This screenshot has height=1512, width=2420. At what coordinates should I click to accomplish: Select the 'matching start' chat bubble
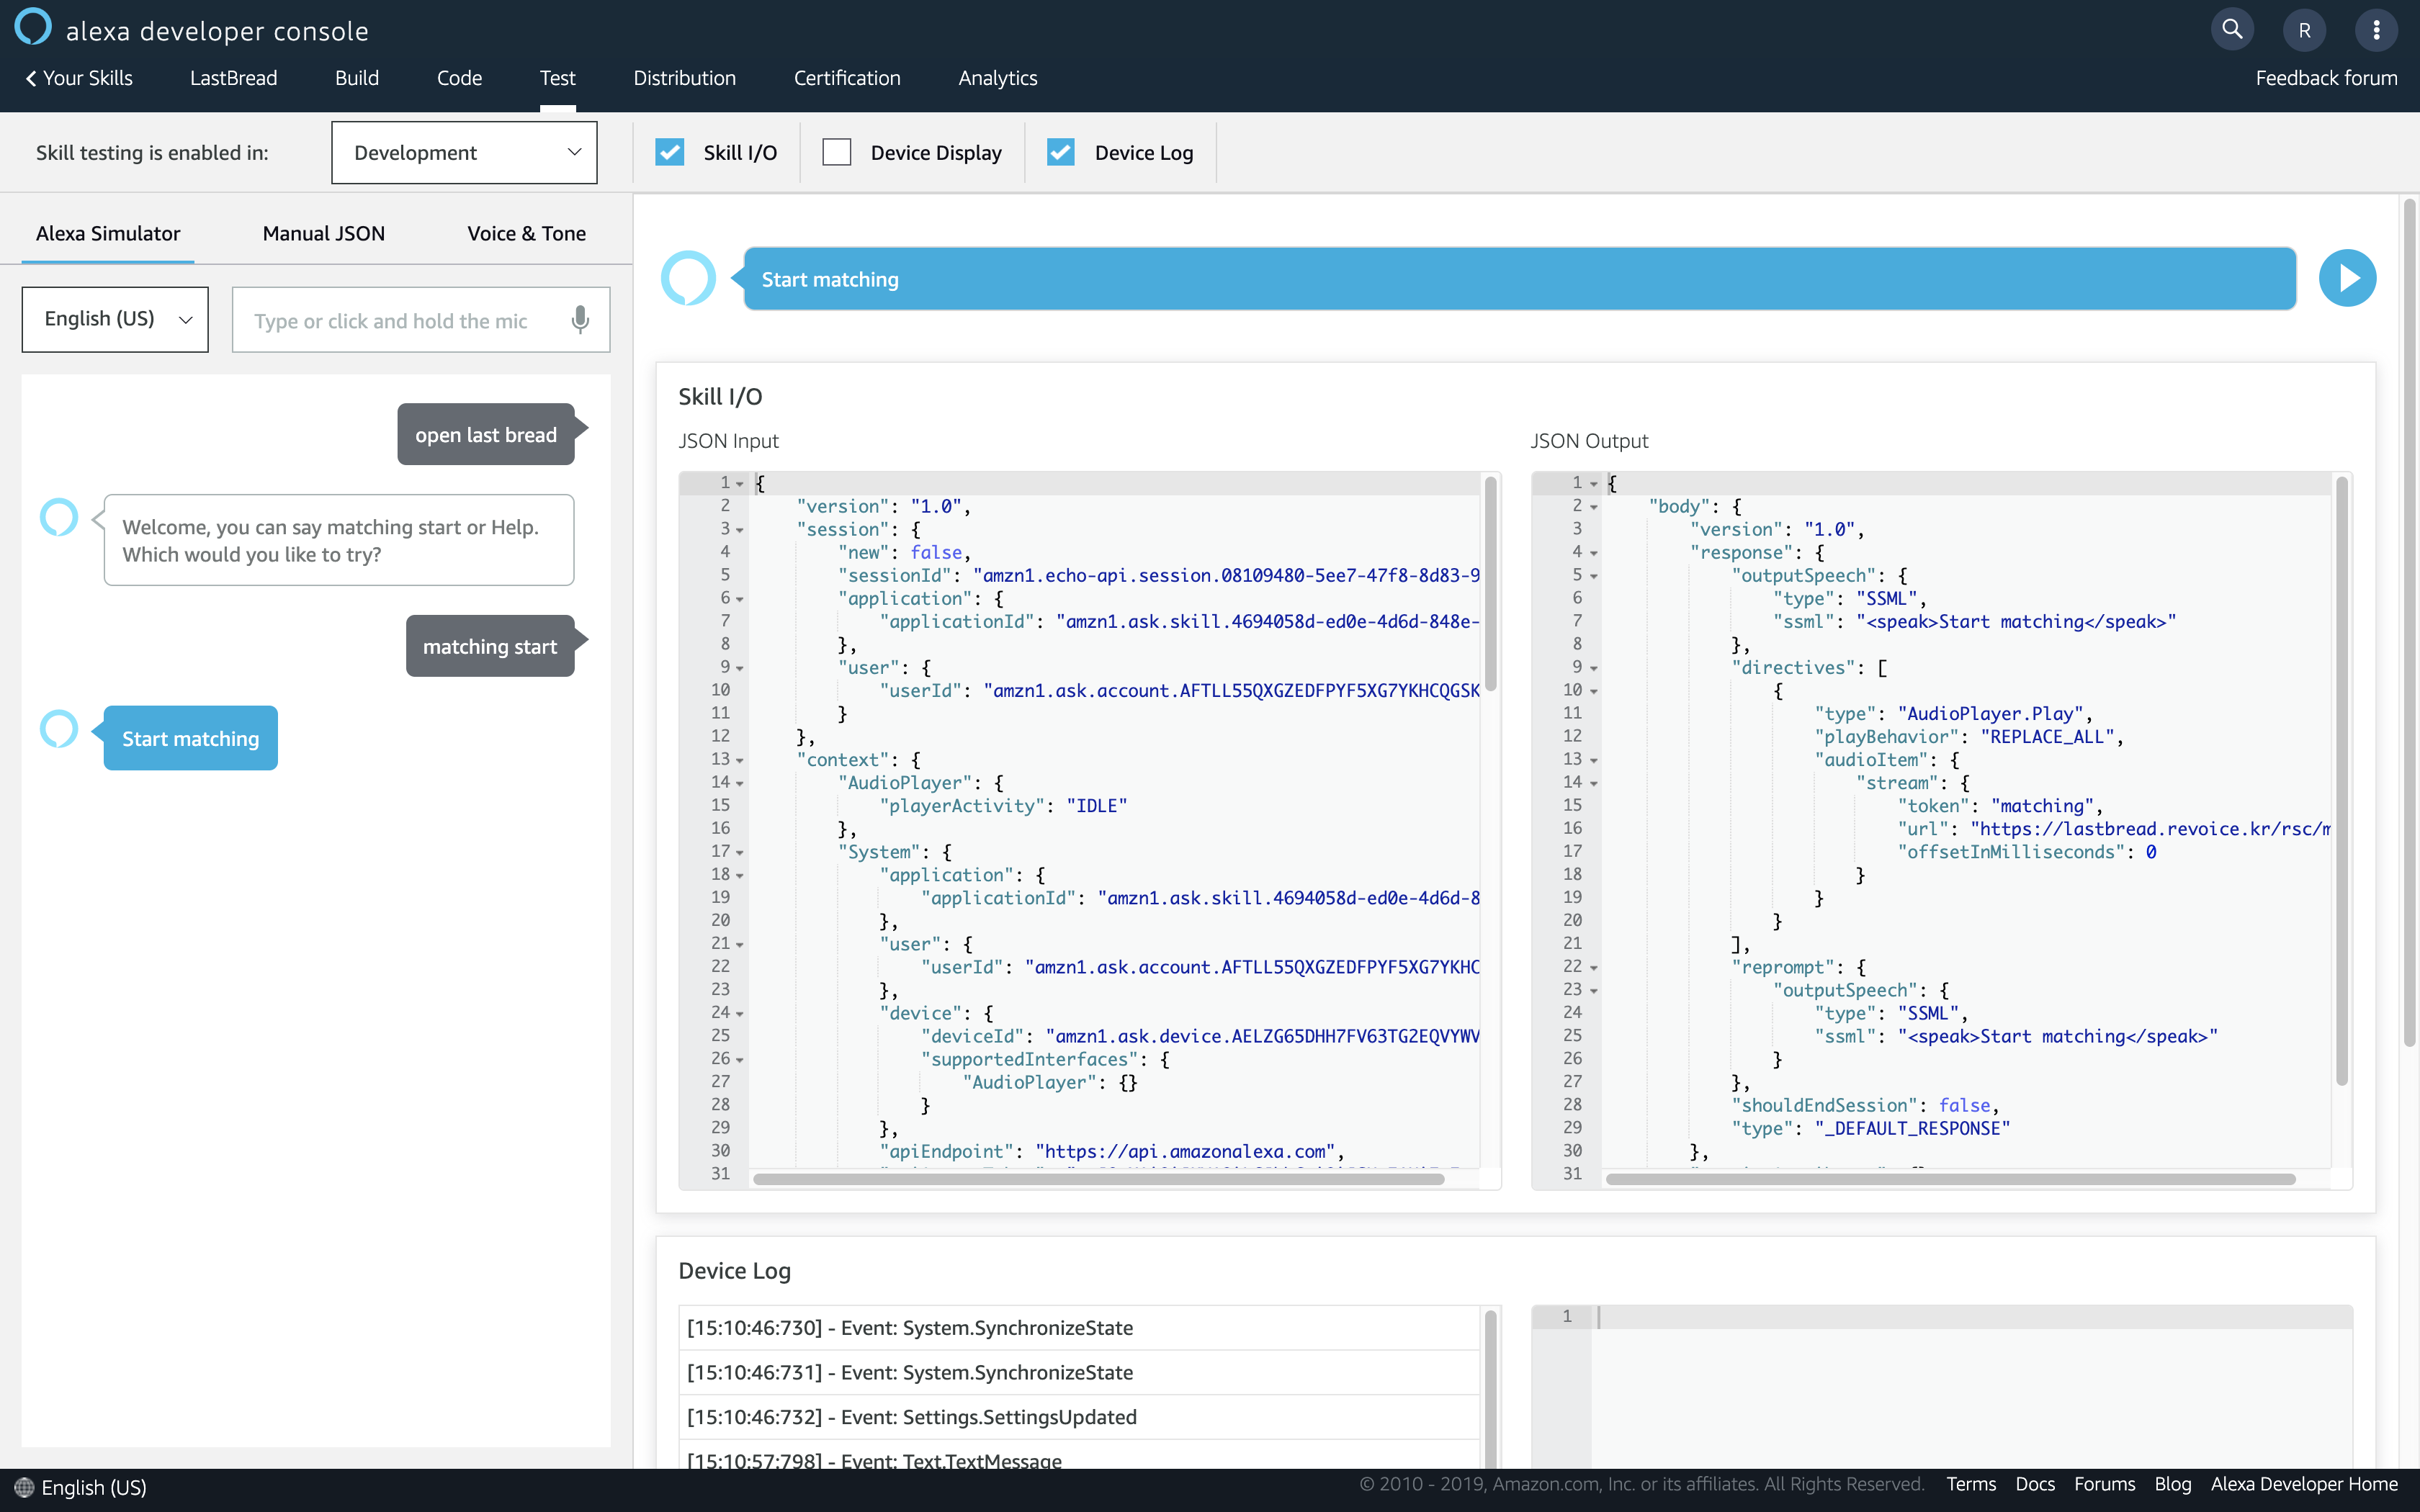click(490, 646)
